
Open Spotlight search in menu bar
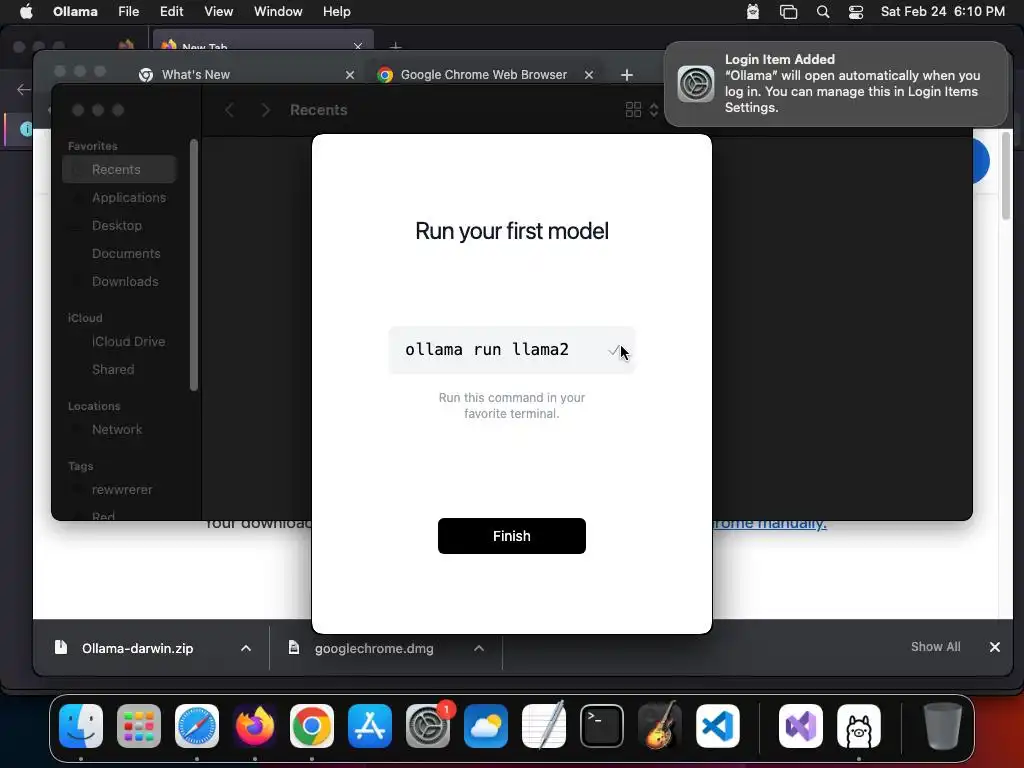(823, 12)
